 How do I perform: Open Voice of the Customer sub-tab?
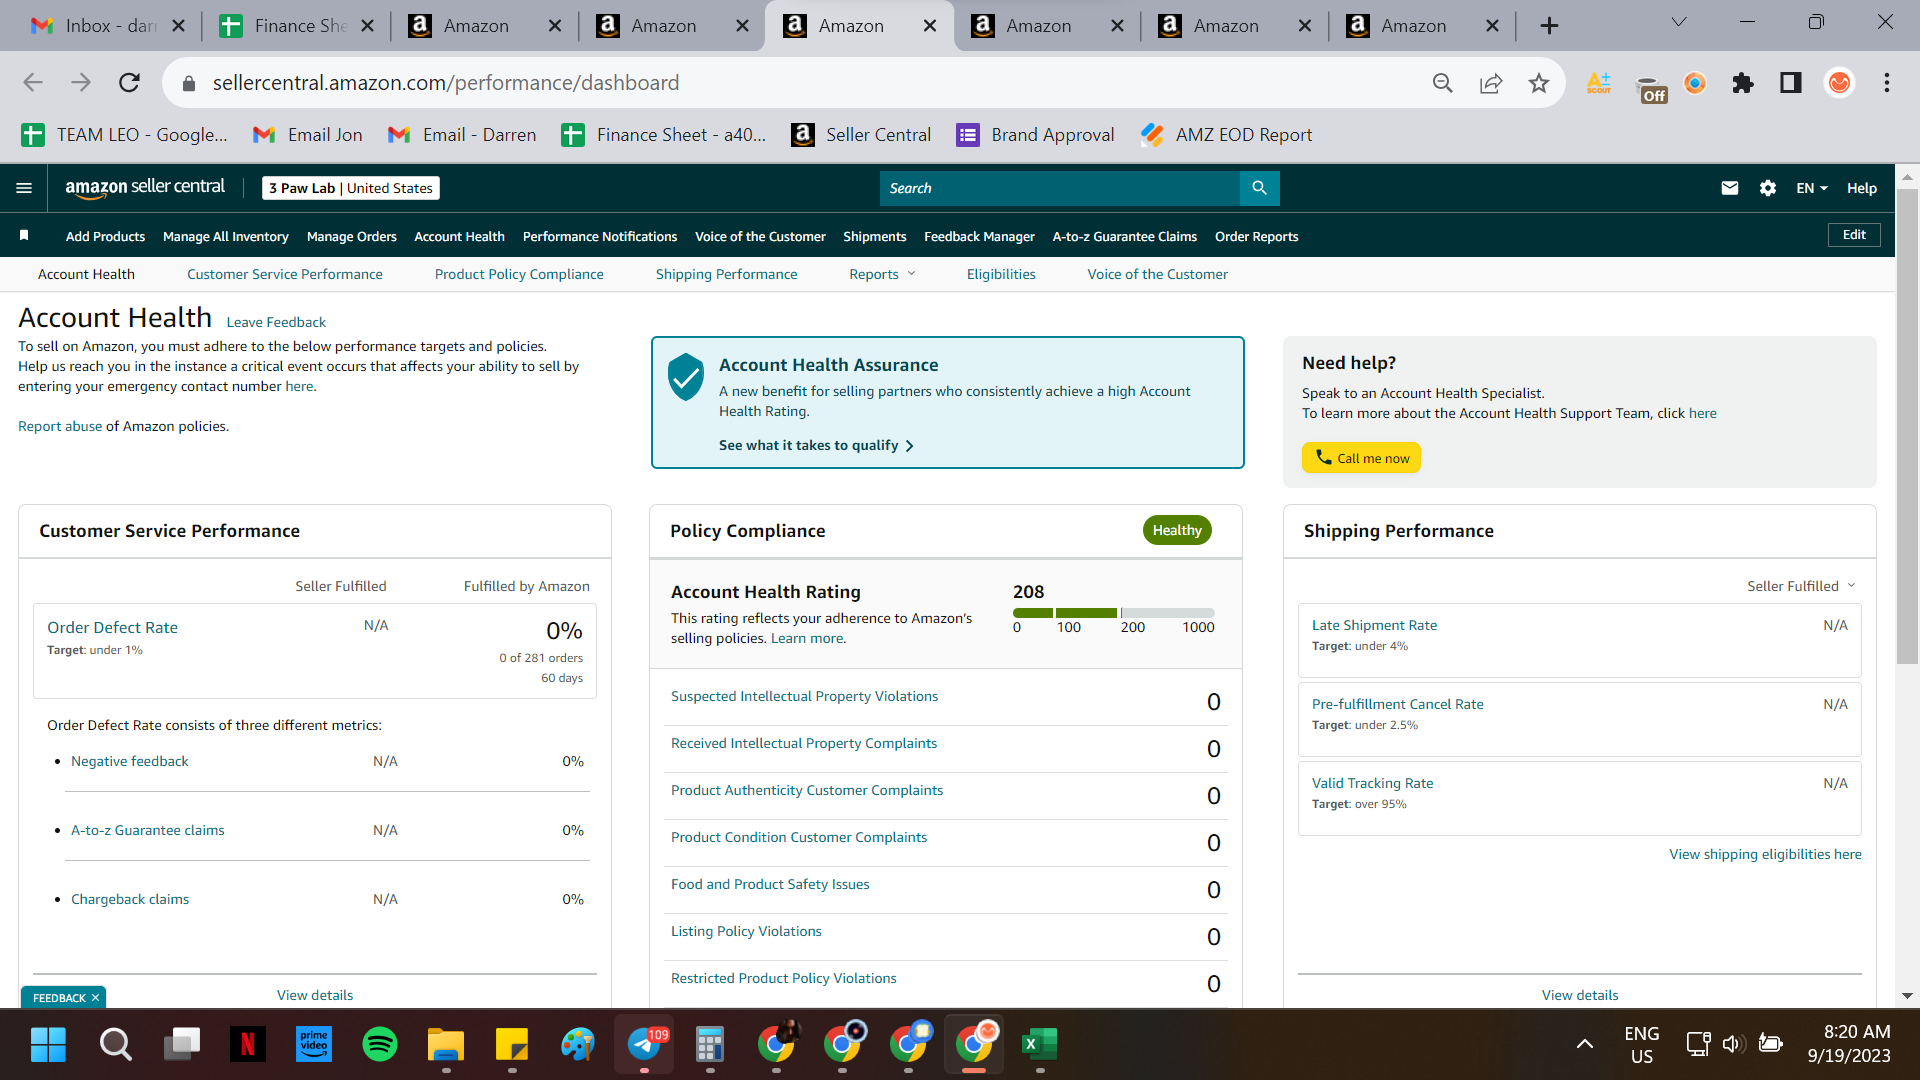1158,274
